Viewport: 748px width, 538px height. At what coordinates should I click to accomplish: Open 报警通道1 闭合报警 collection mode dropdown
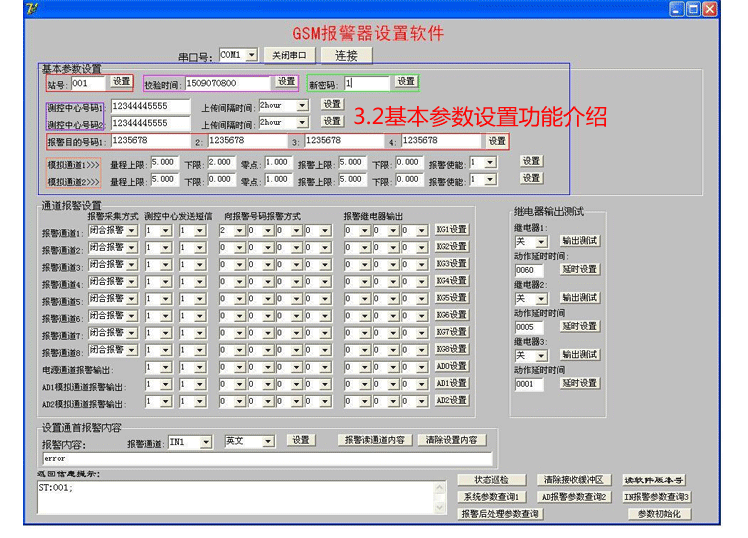pos(130,230)
